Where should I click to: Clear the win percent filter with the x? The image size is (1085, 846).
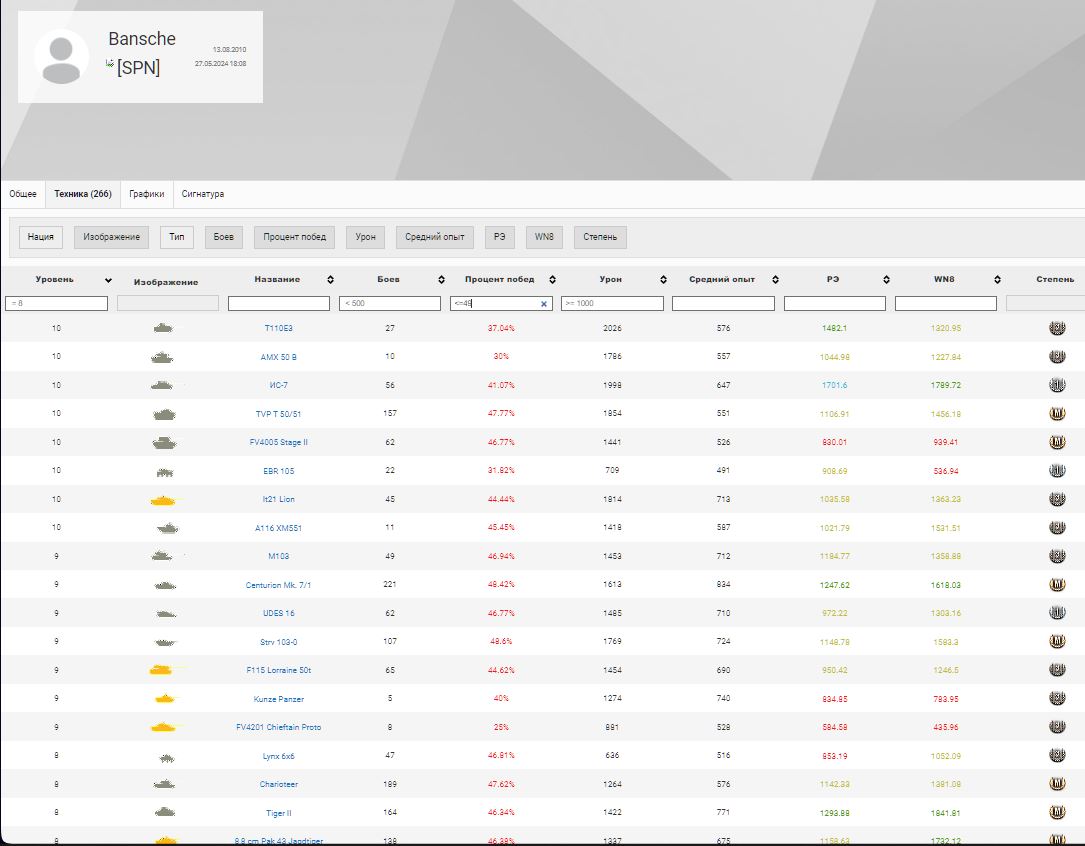[544, 304]
